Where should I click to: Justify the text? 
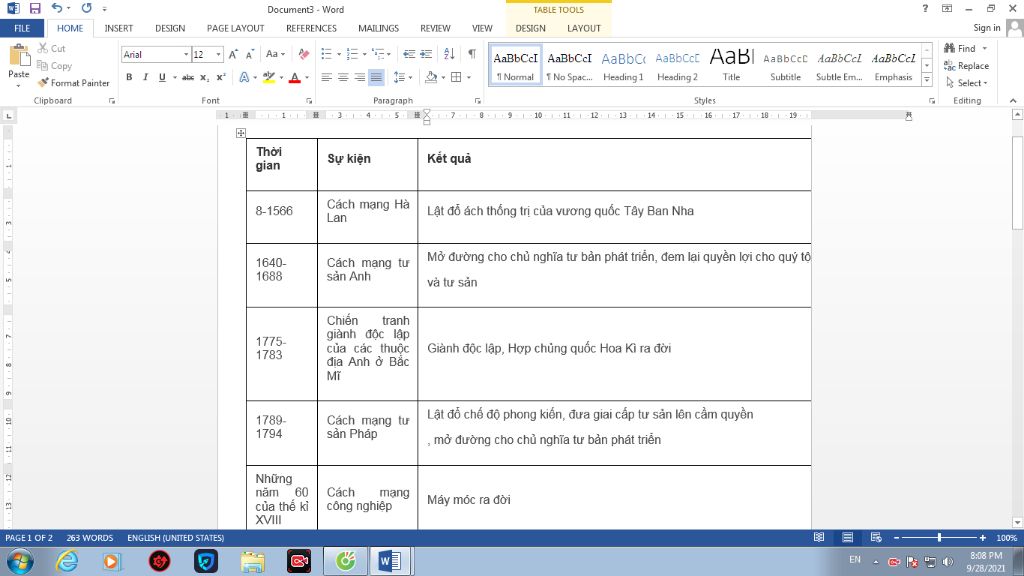pos(376,77)
